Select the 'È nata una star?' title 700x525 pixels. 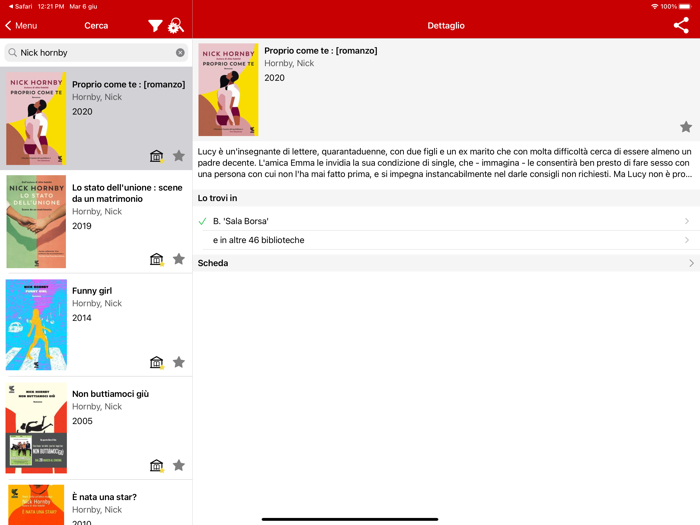[x=104, y=497]
